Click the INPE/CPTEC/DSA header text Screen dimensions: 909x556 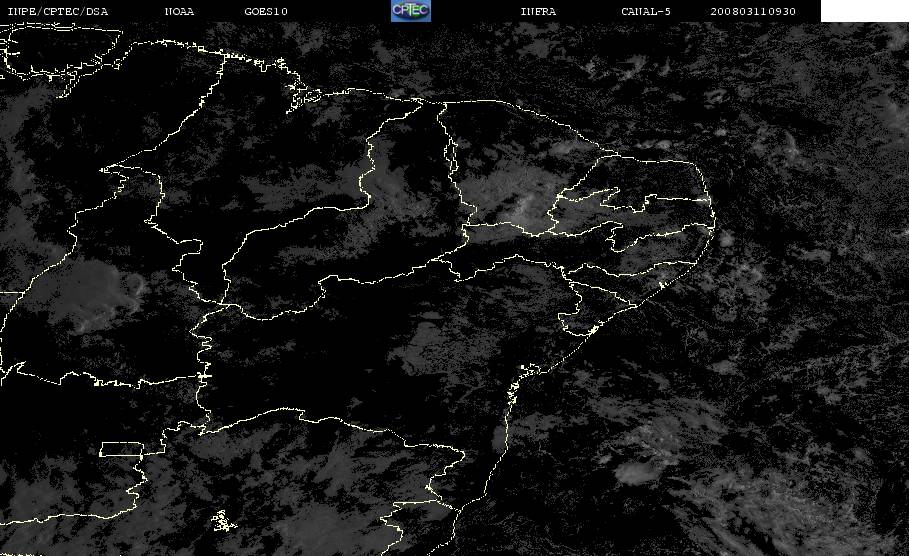pos(58,12)
